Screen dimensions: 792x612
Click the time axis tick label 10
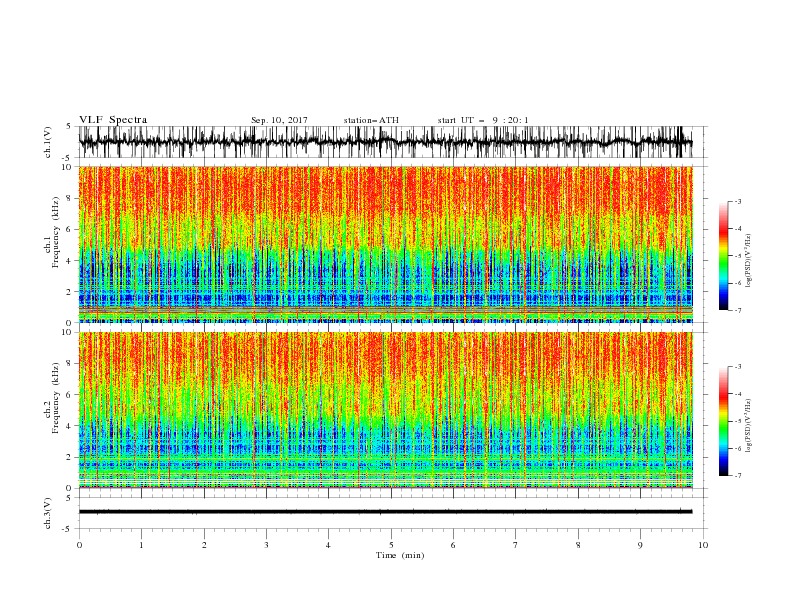[703, 545]
